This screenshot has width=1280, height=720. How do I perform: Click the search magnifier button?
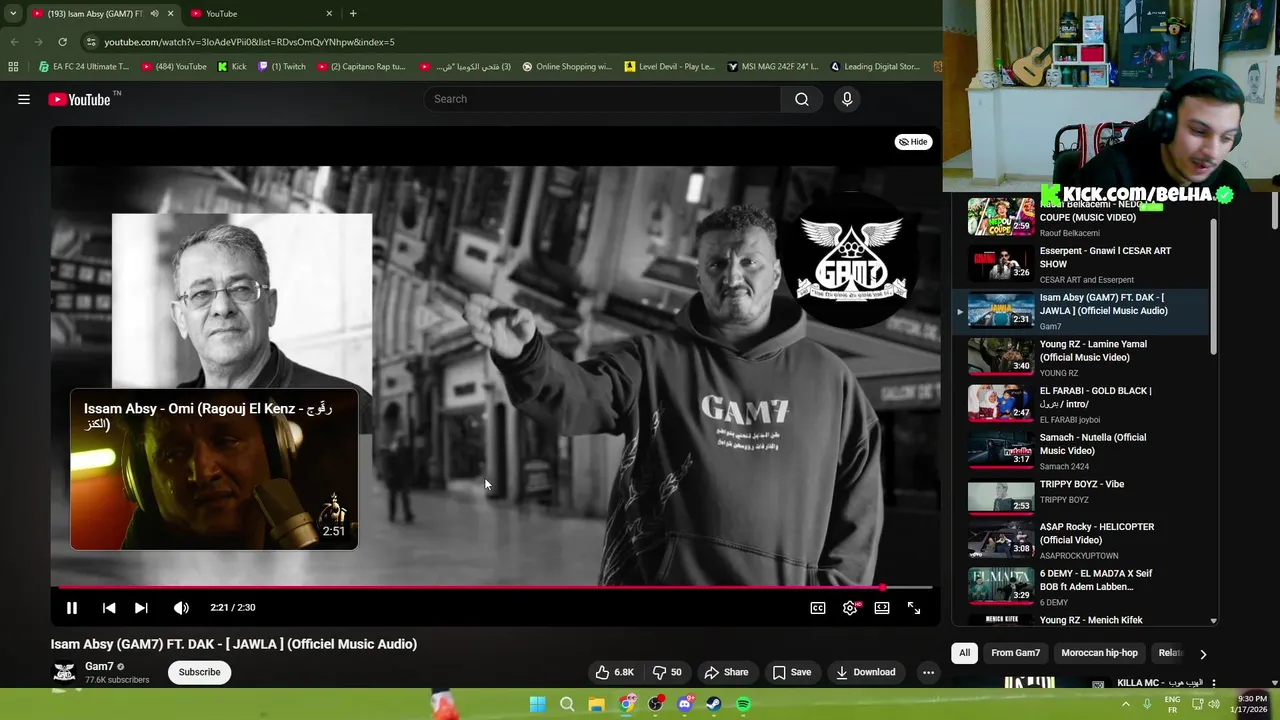pyautogui.click(x=801, y=99)
